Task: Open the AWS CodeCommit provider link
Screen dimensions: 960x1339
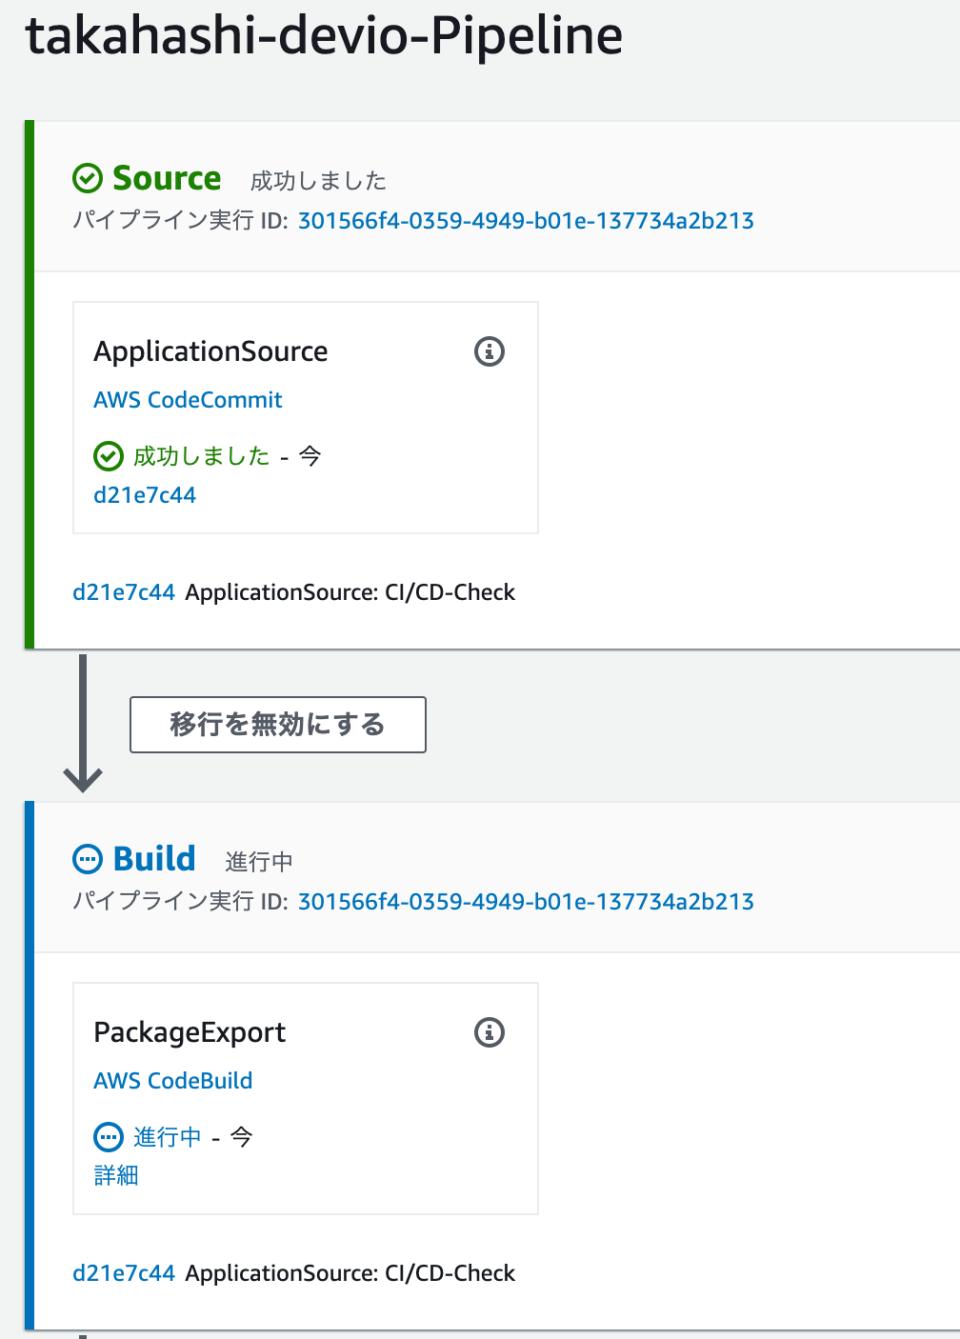Action: click(x=187, y=399)
